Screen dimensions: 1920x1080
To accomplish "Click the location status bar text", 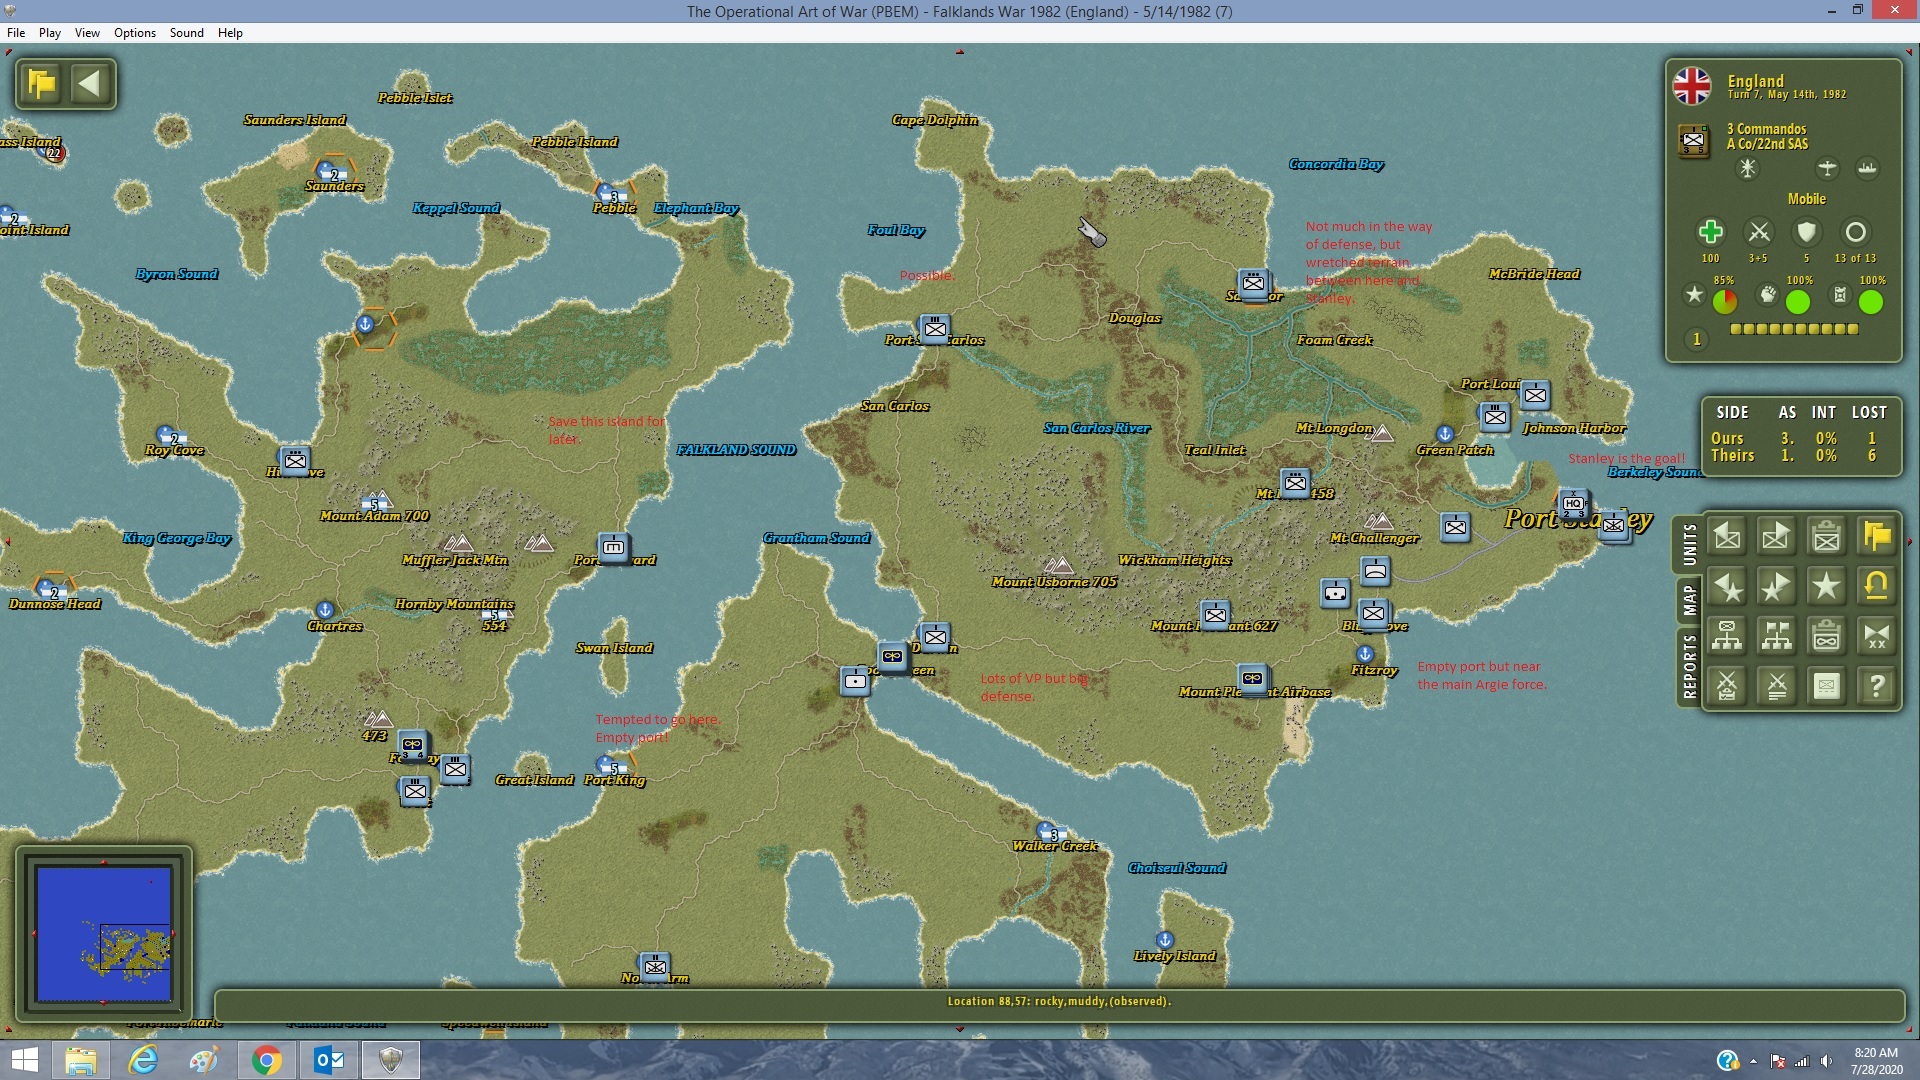I will pyautogui.click(x=1059, y=1001).
